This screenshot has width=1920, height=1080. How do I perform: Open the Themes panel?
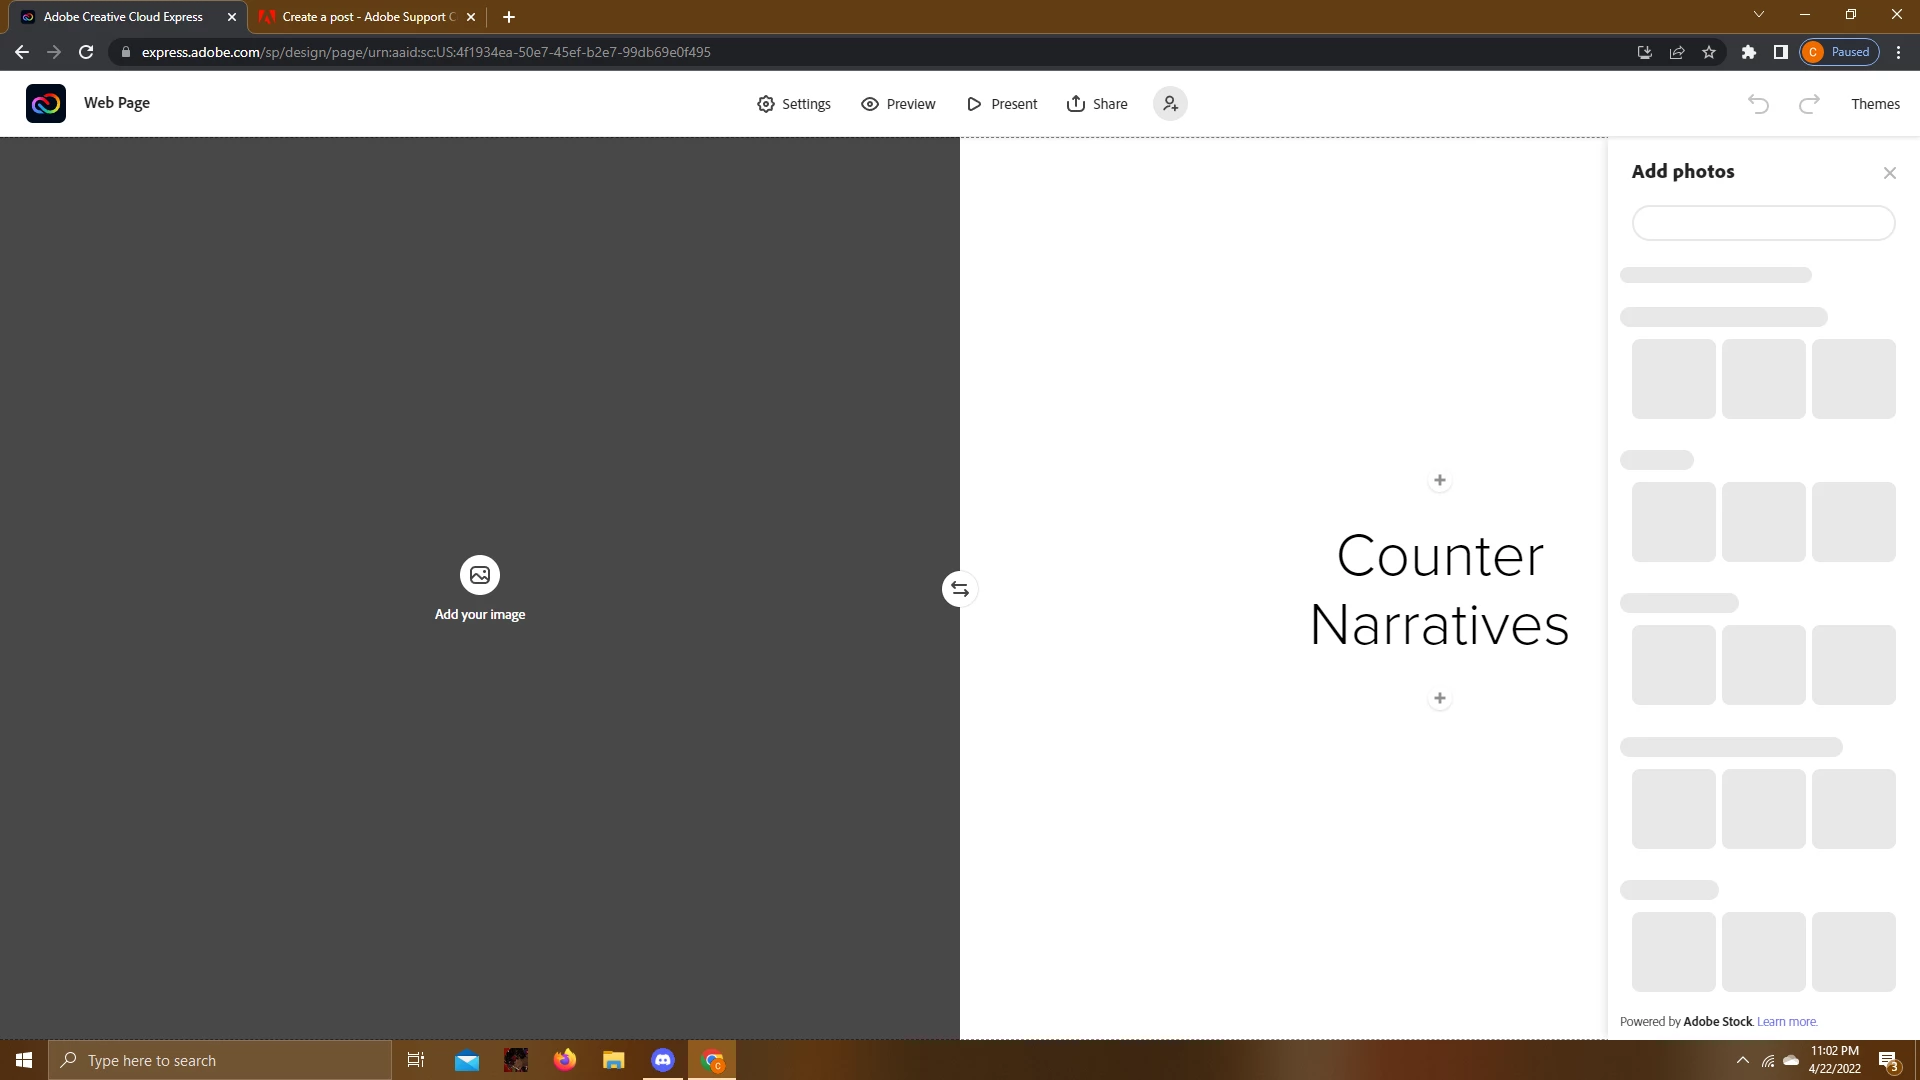click(x=1875, y=104)
